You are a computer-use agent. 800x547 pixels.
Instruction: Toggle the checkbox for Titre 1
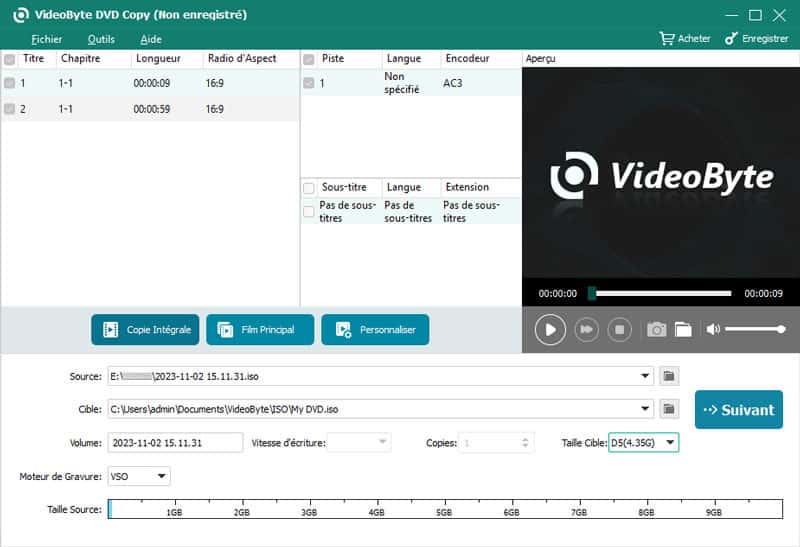9,84
